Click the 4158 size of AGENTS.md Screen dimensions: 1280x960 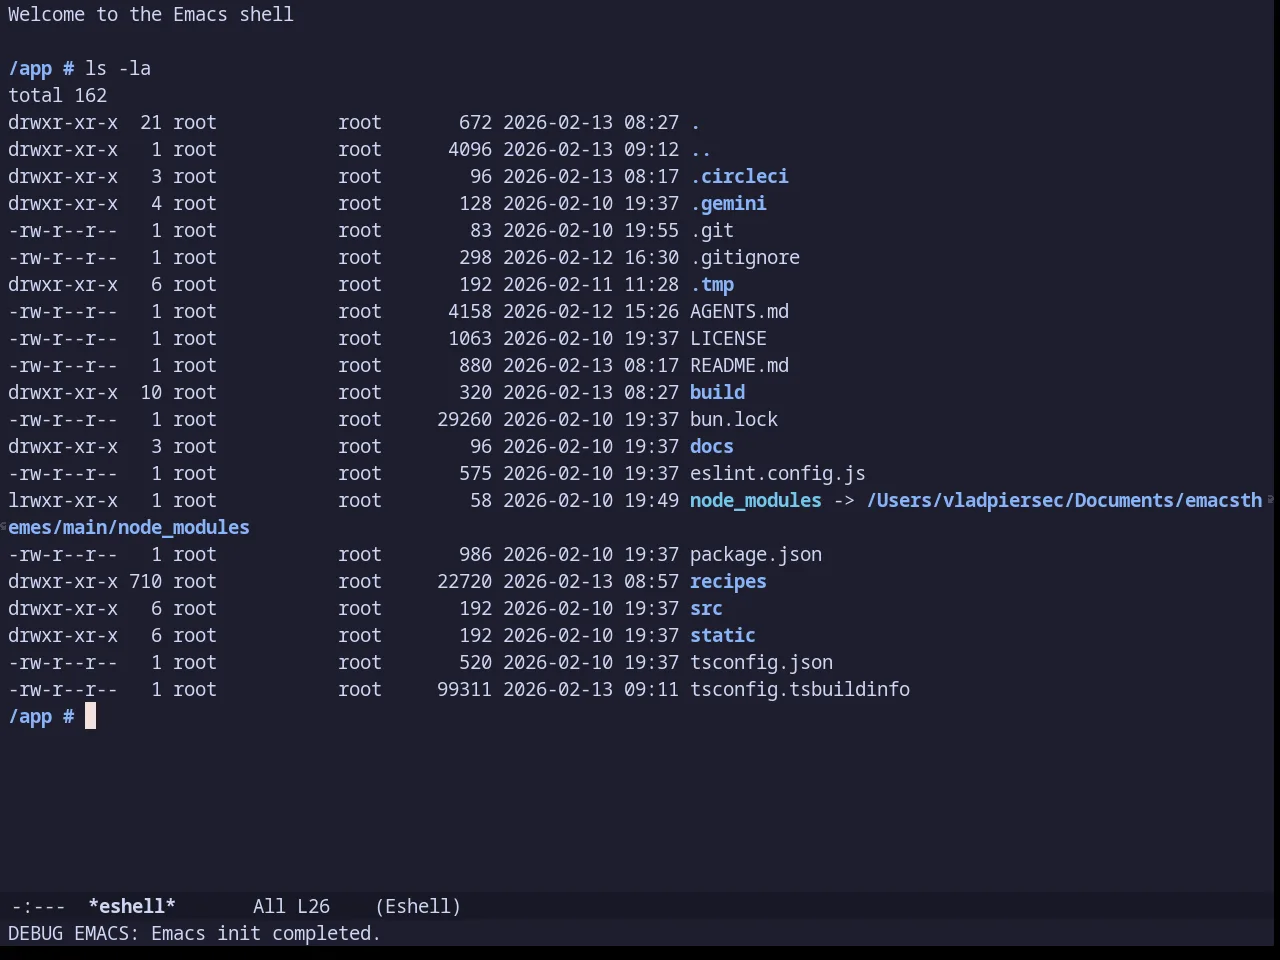pos(470,311)
